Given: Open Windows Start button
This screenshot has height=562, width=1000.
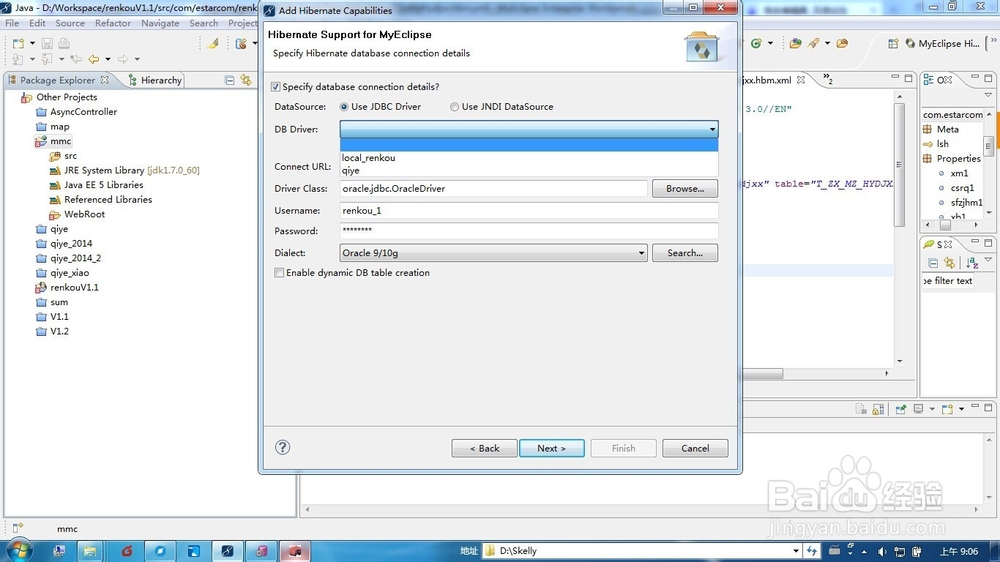Looking at the screenshot, I should (x=18, y=551).
